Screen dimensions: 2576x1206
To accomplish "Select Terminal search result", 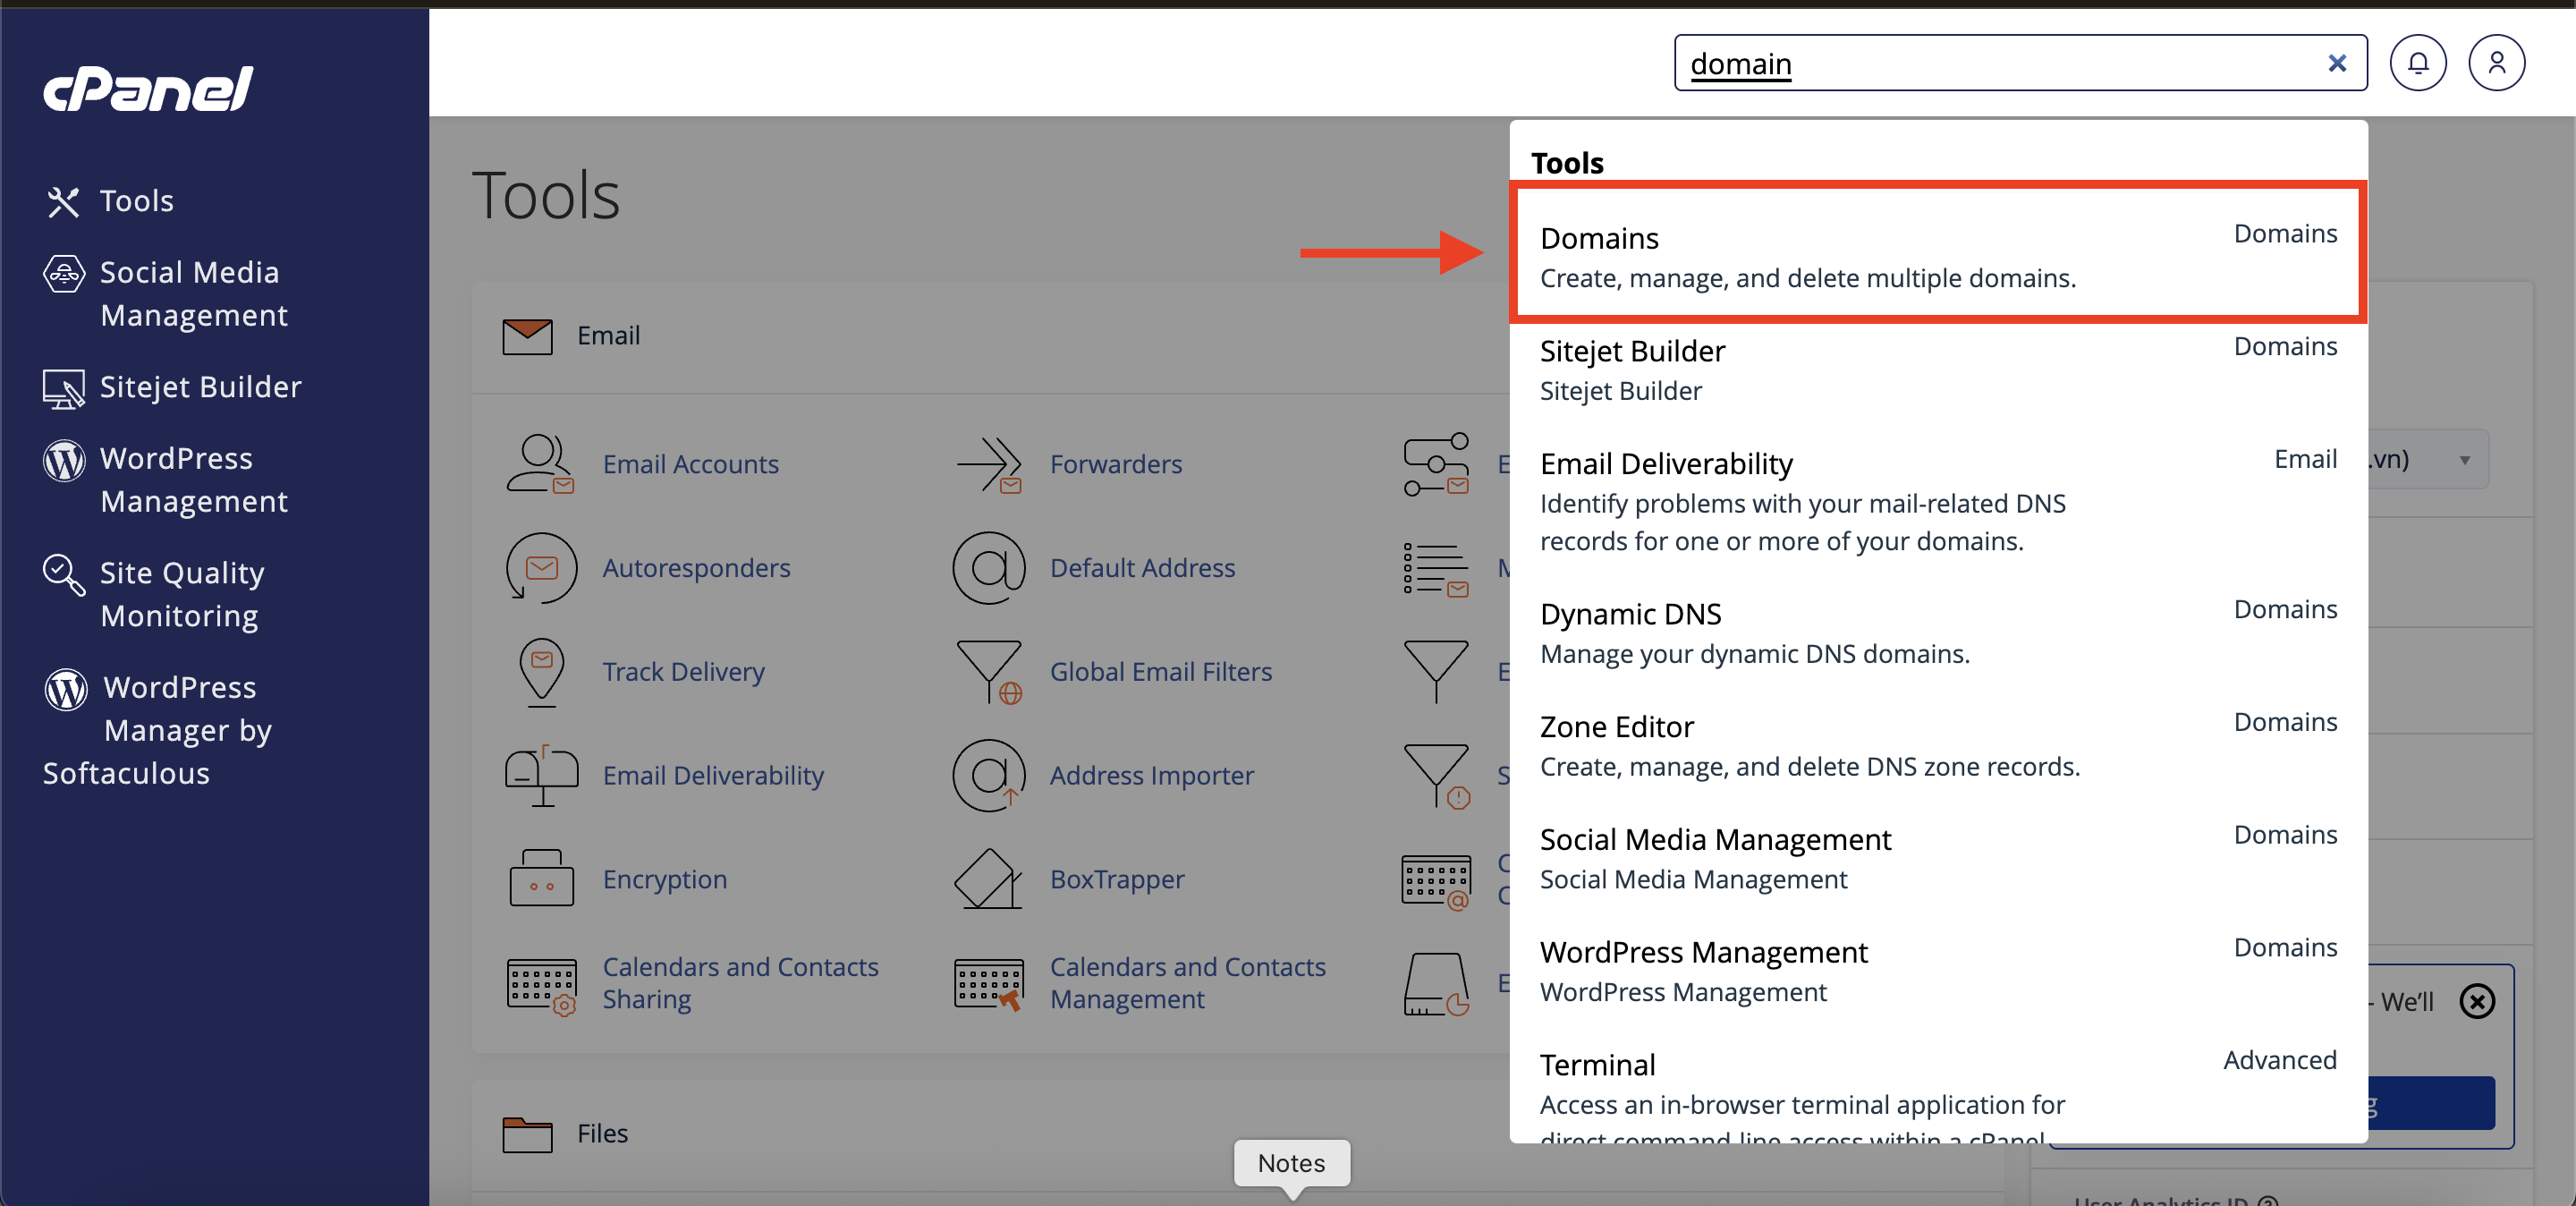I will 1938,1094.
